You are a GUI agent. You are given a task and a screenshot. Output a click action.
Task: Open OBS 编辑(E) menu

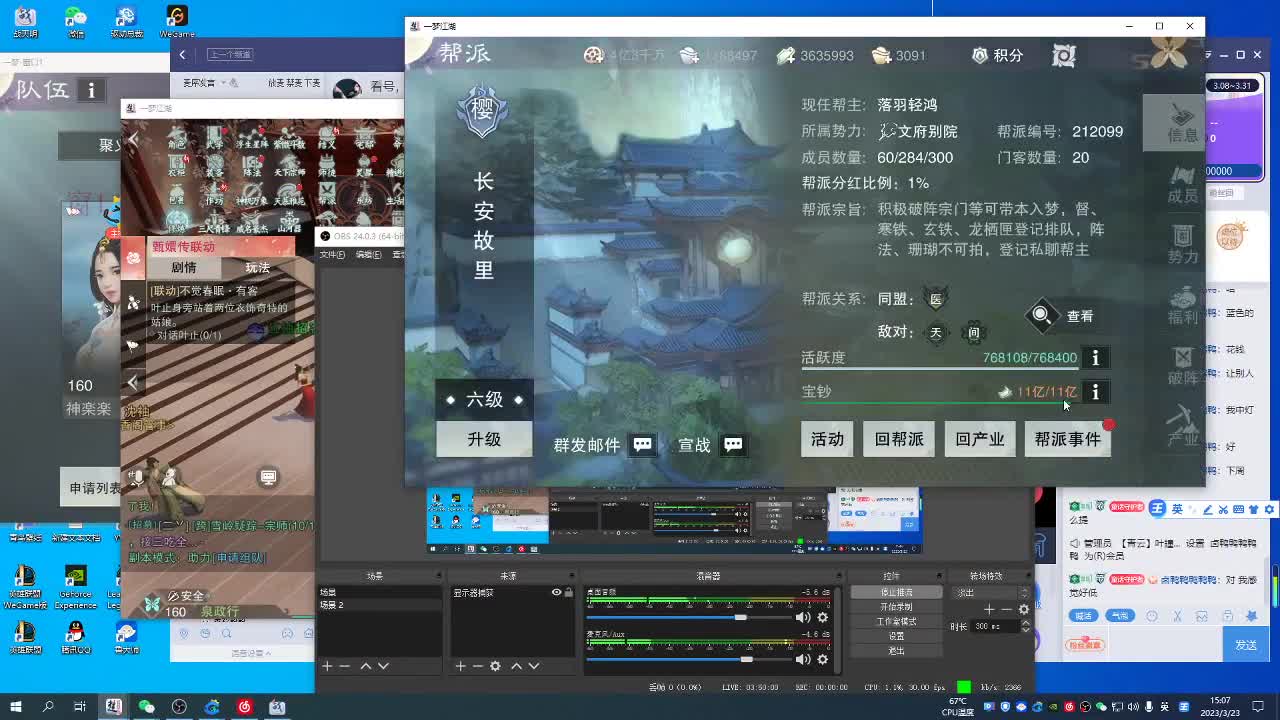369,255
